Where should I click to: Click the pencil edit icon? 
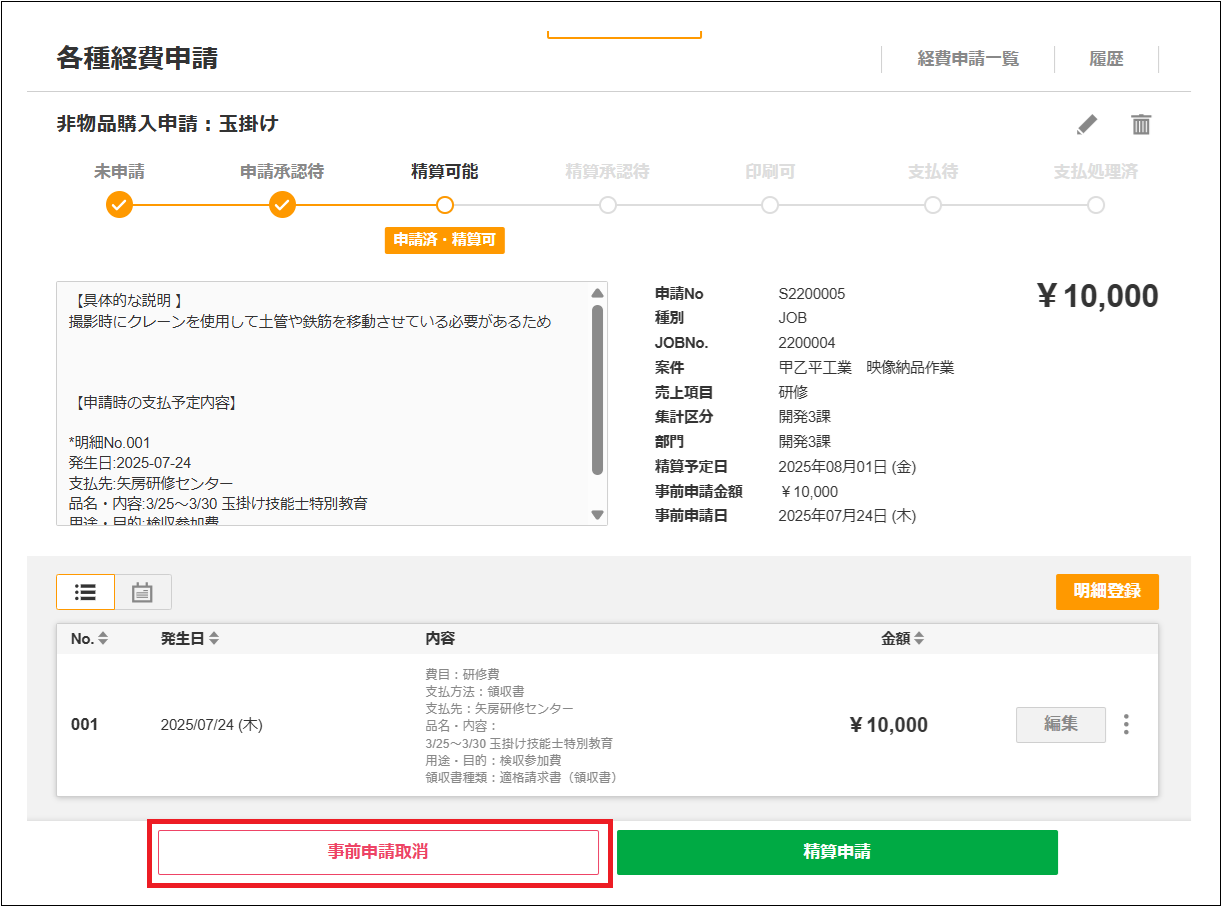point(1087,125)
